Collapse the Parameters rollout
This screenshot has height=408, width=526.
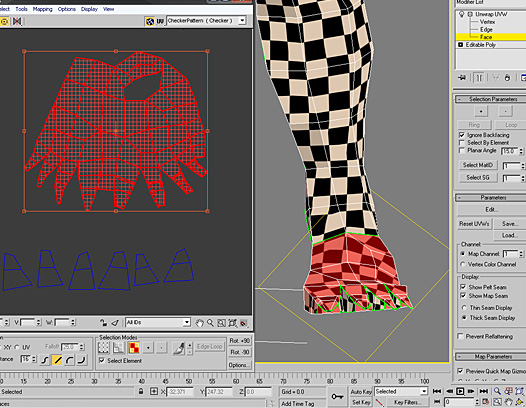(x=490, y=197)
